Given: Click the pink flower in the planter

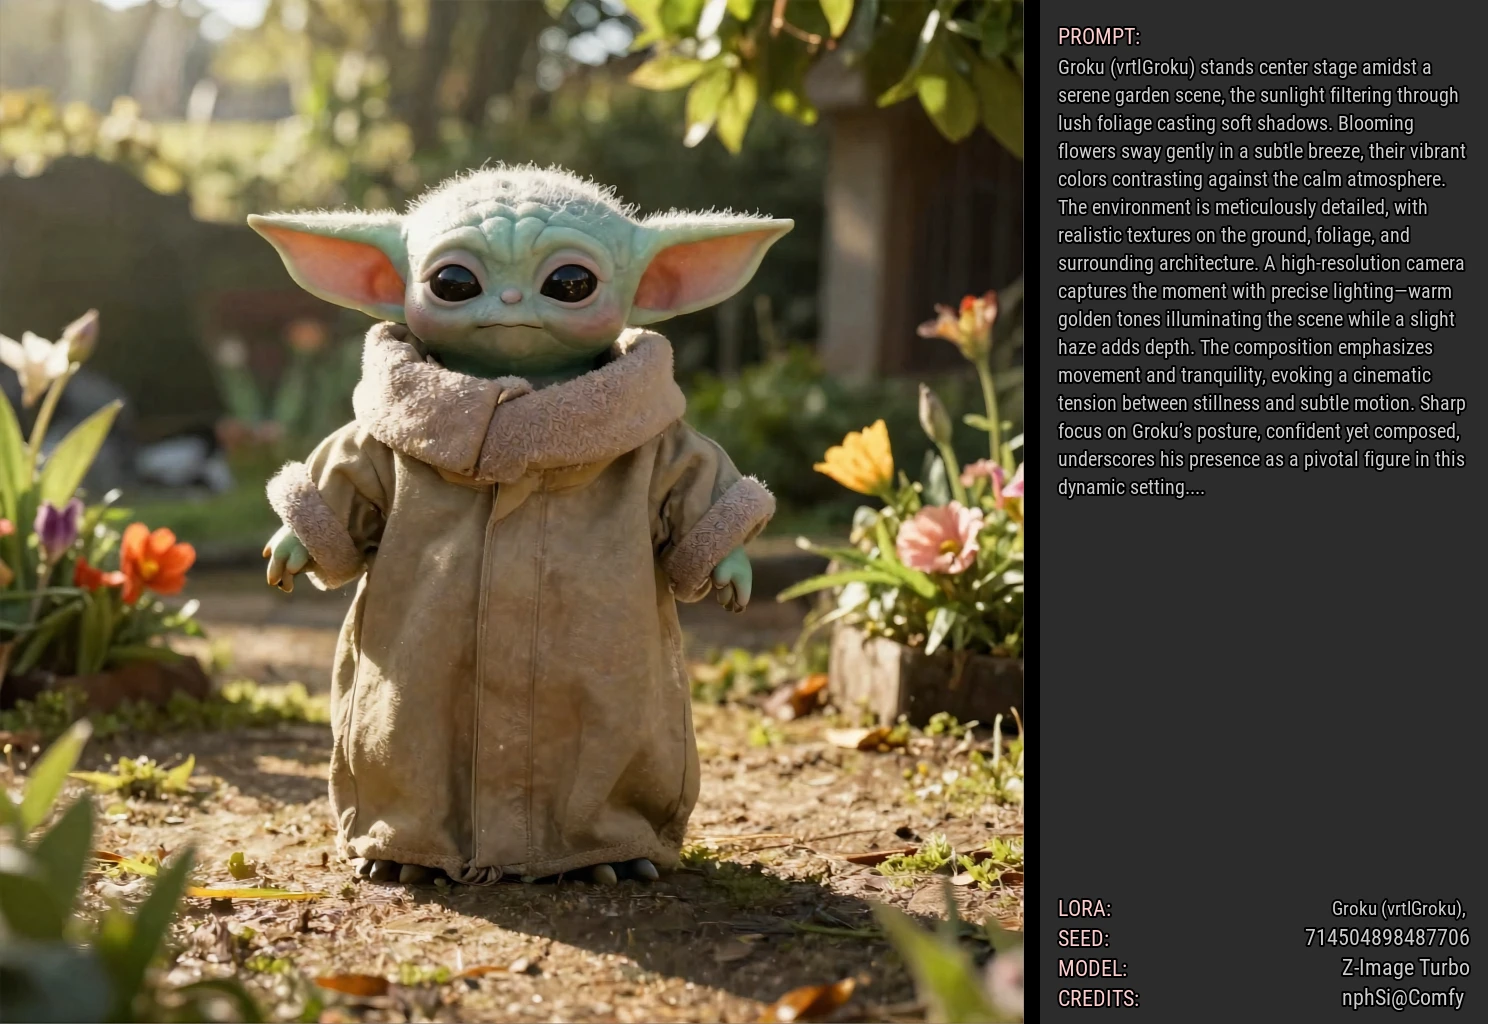Looking at the screenshot, I should 939,538.
